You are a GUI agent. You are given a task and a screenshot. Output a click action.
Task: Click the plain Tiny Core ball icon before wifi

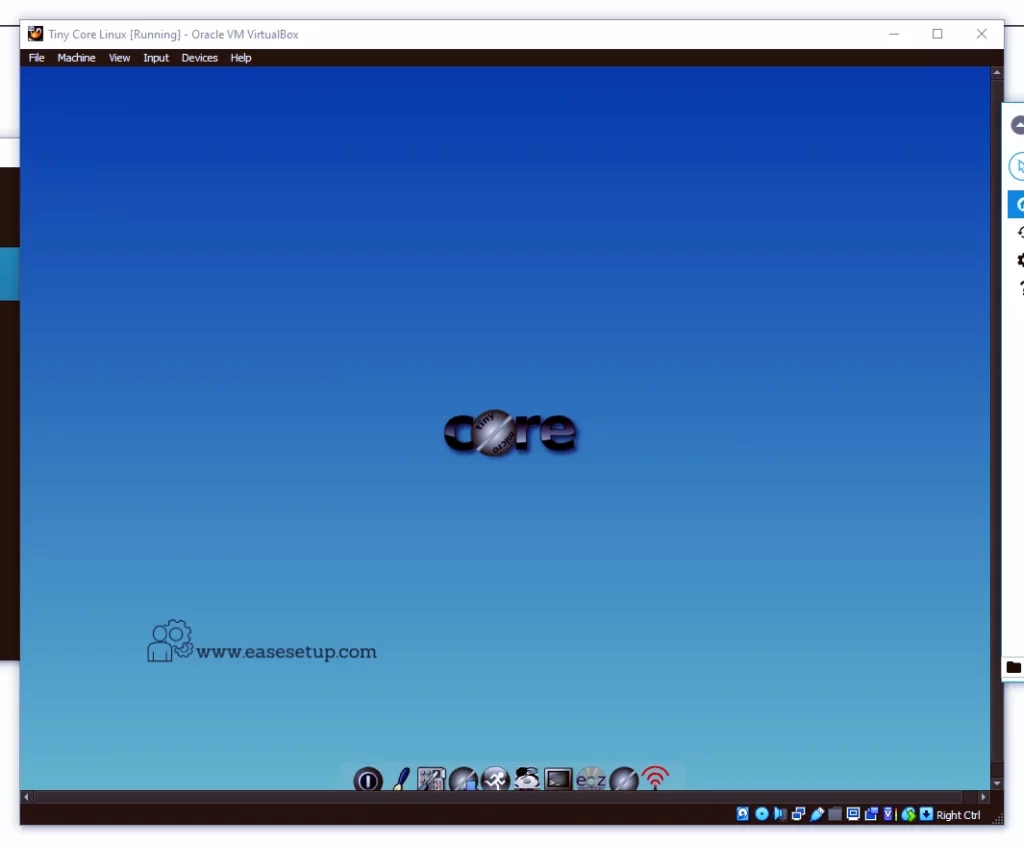coord(623,779)
